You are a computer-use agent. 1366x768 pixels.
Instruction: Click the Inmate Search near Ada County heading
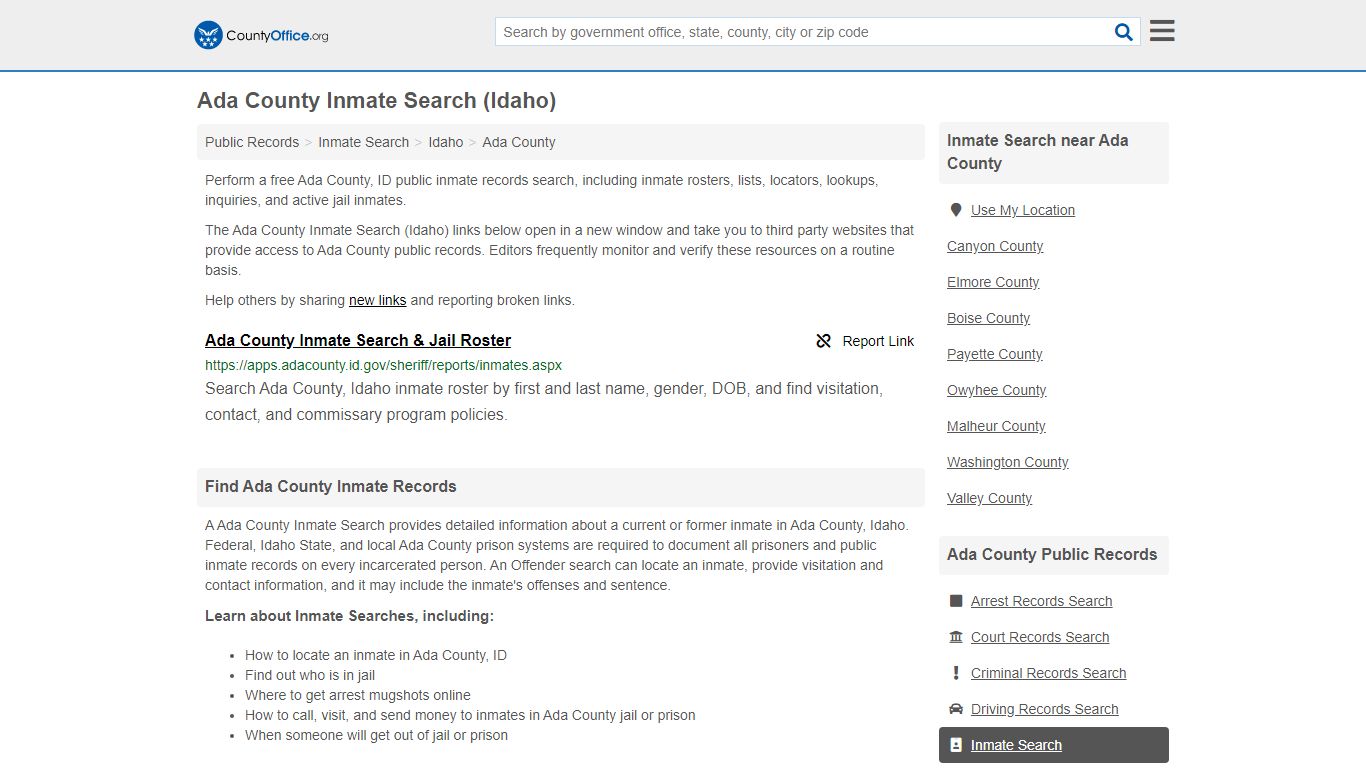(x=1038, y=152)
